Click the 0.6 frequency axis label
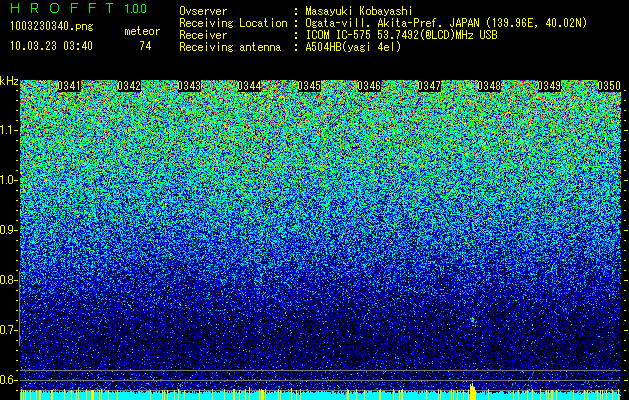 8,380
